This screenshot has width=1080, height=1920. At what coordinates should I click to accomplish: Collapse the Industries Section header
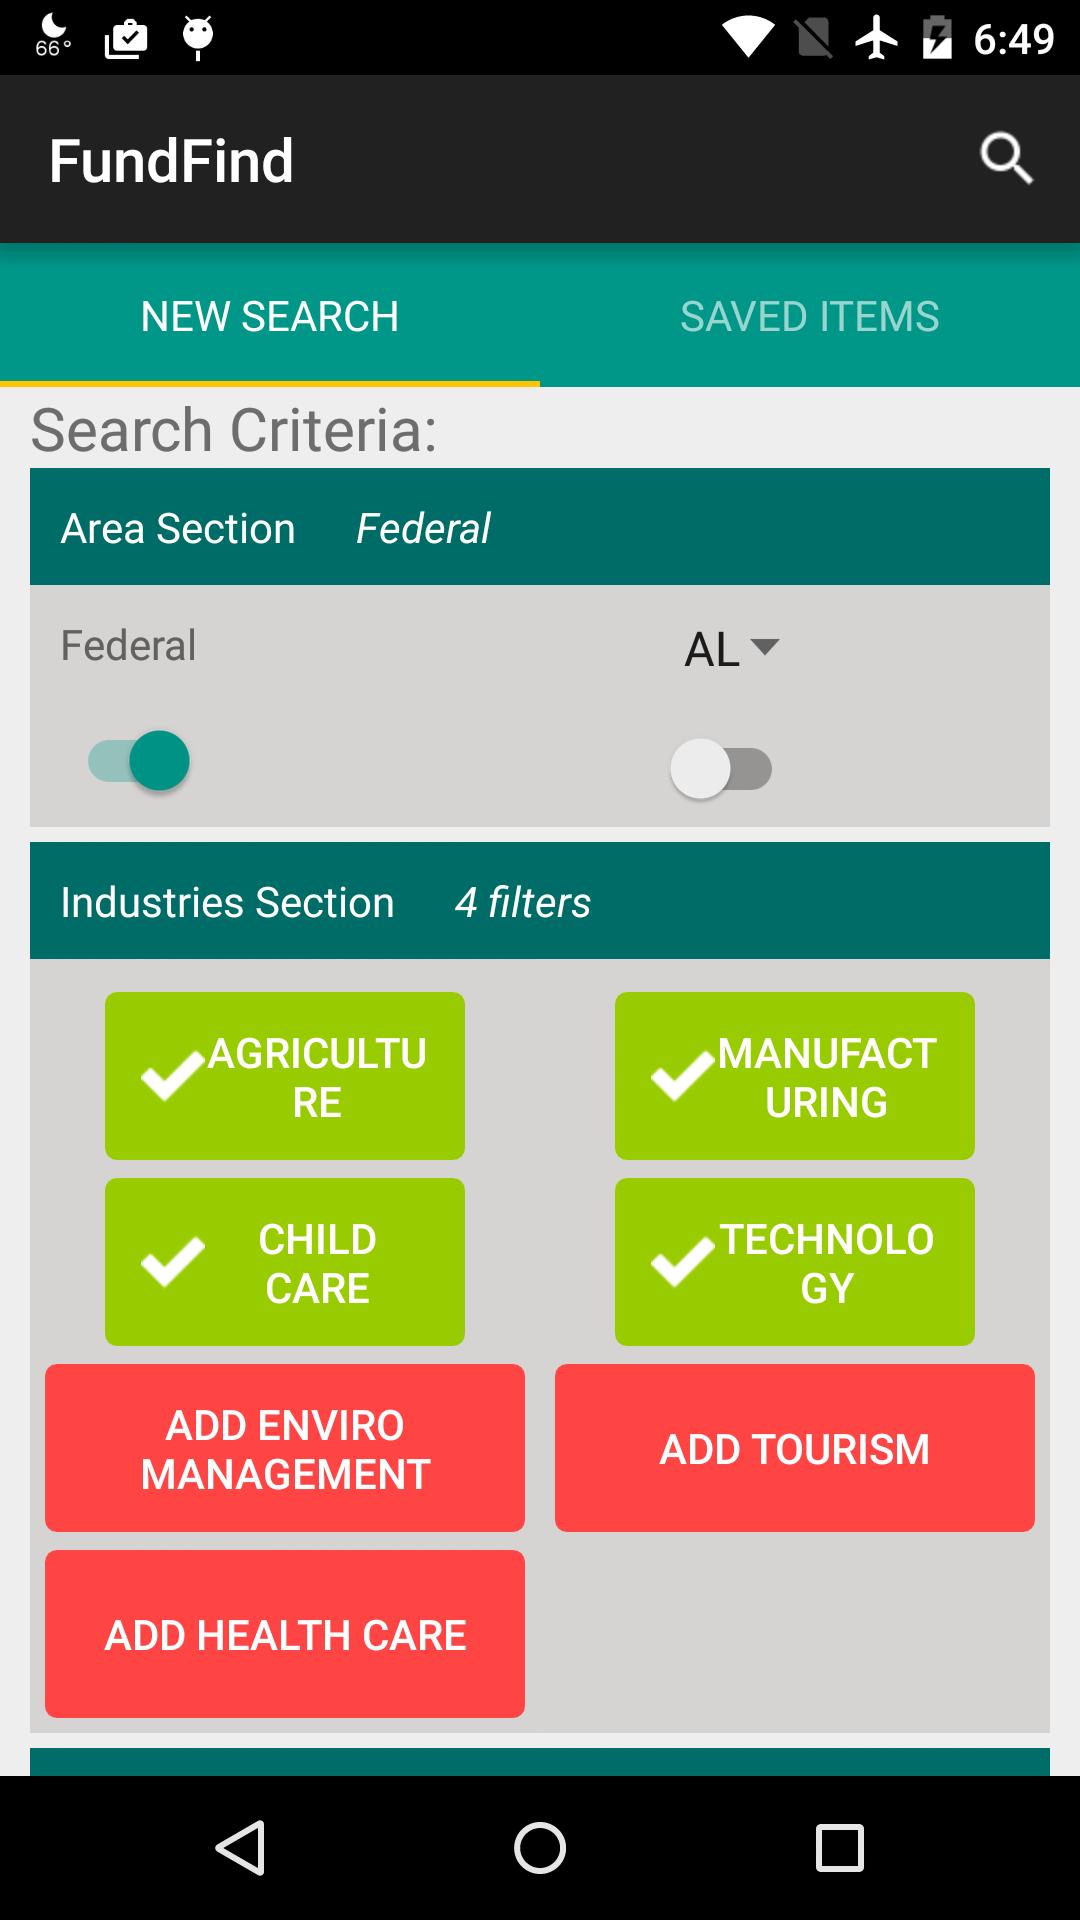540,901
